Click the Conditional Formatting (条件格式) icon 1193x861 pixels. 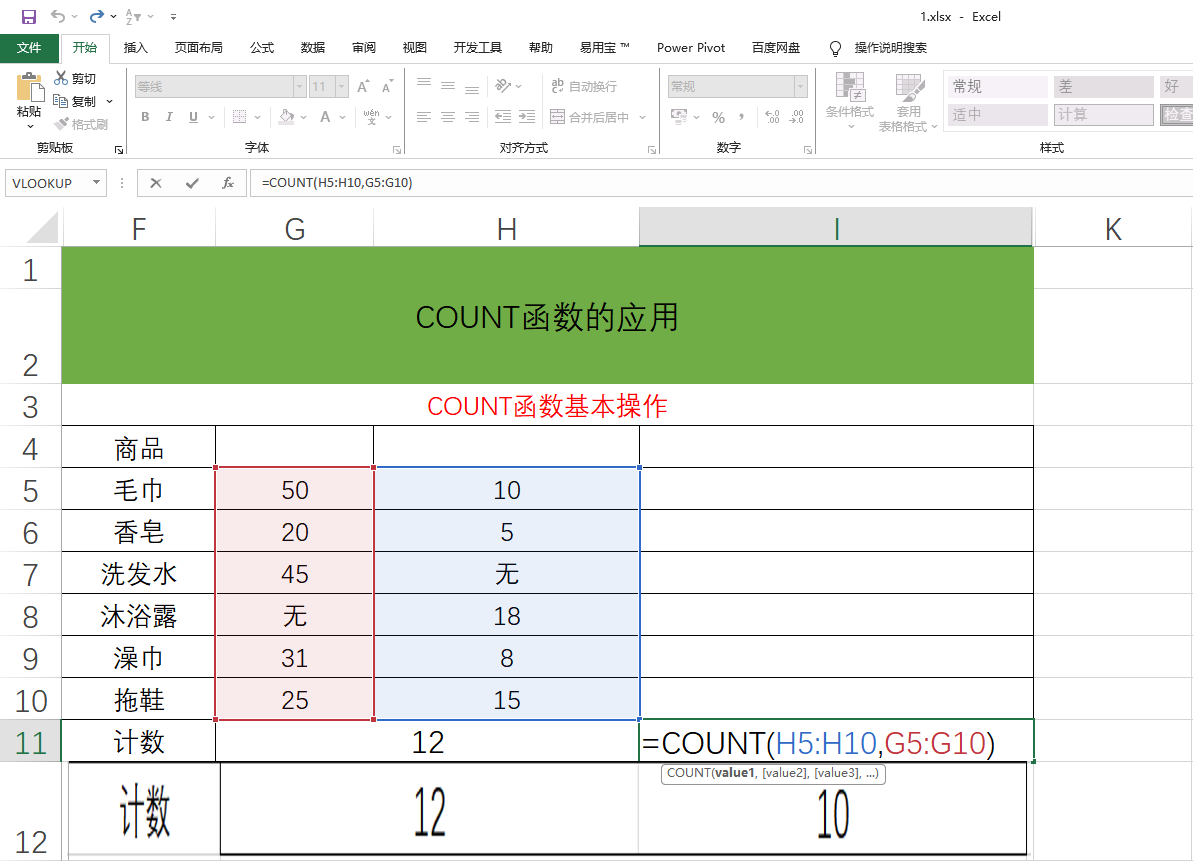pyautogui.click(x=850, y=87)
